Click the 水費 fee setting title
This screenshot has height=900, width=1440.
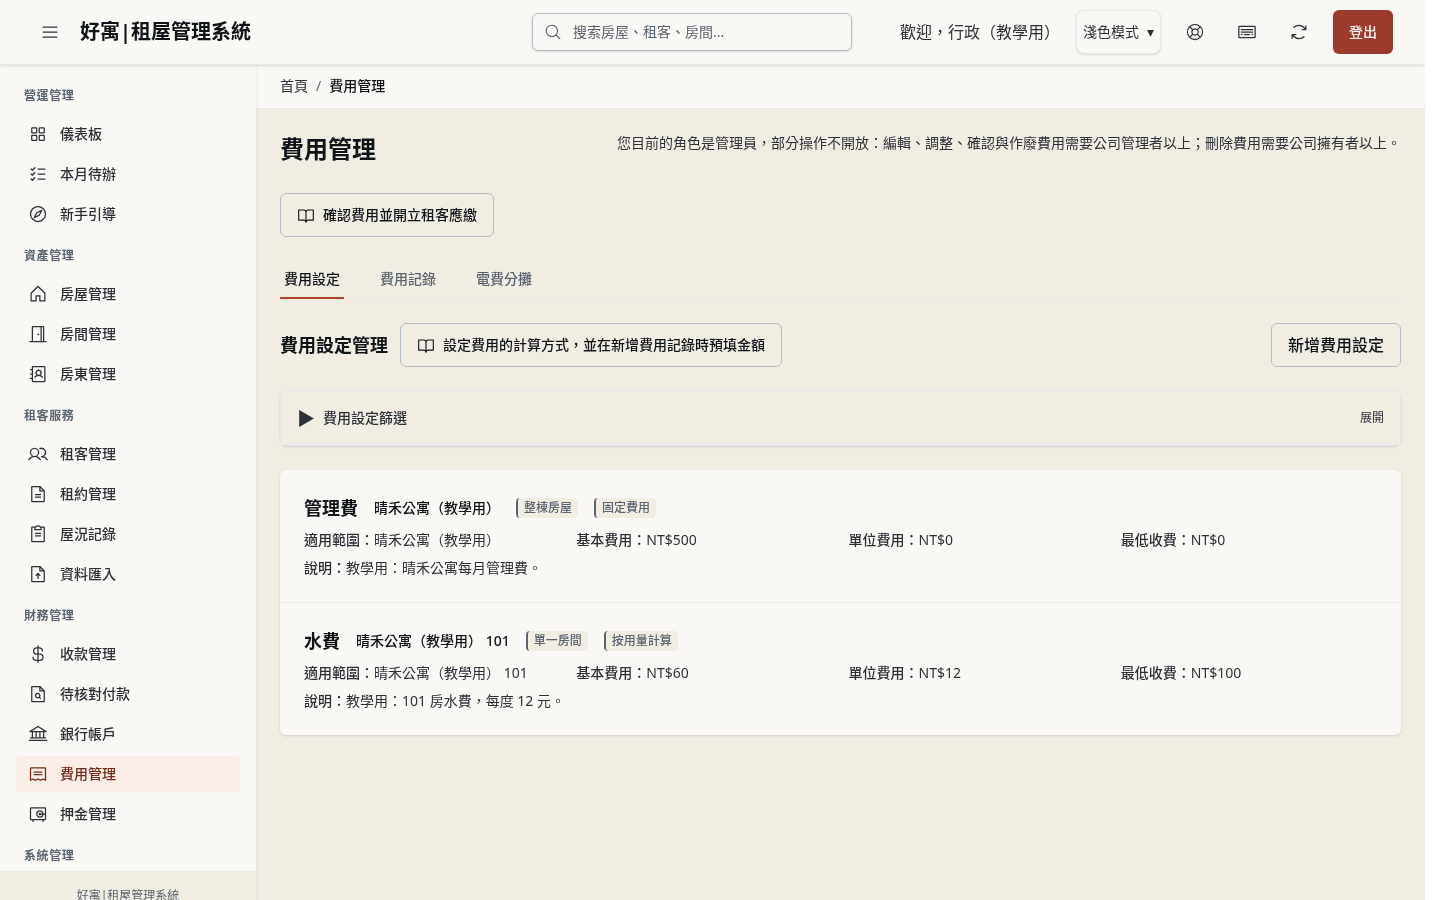point(322,641)
